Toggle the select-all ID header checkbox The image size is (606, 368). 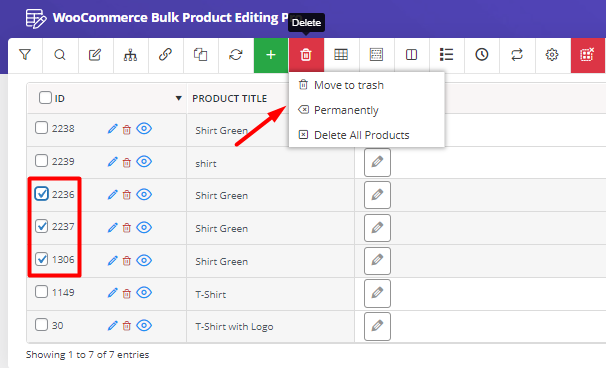click(x=45, y=97)
